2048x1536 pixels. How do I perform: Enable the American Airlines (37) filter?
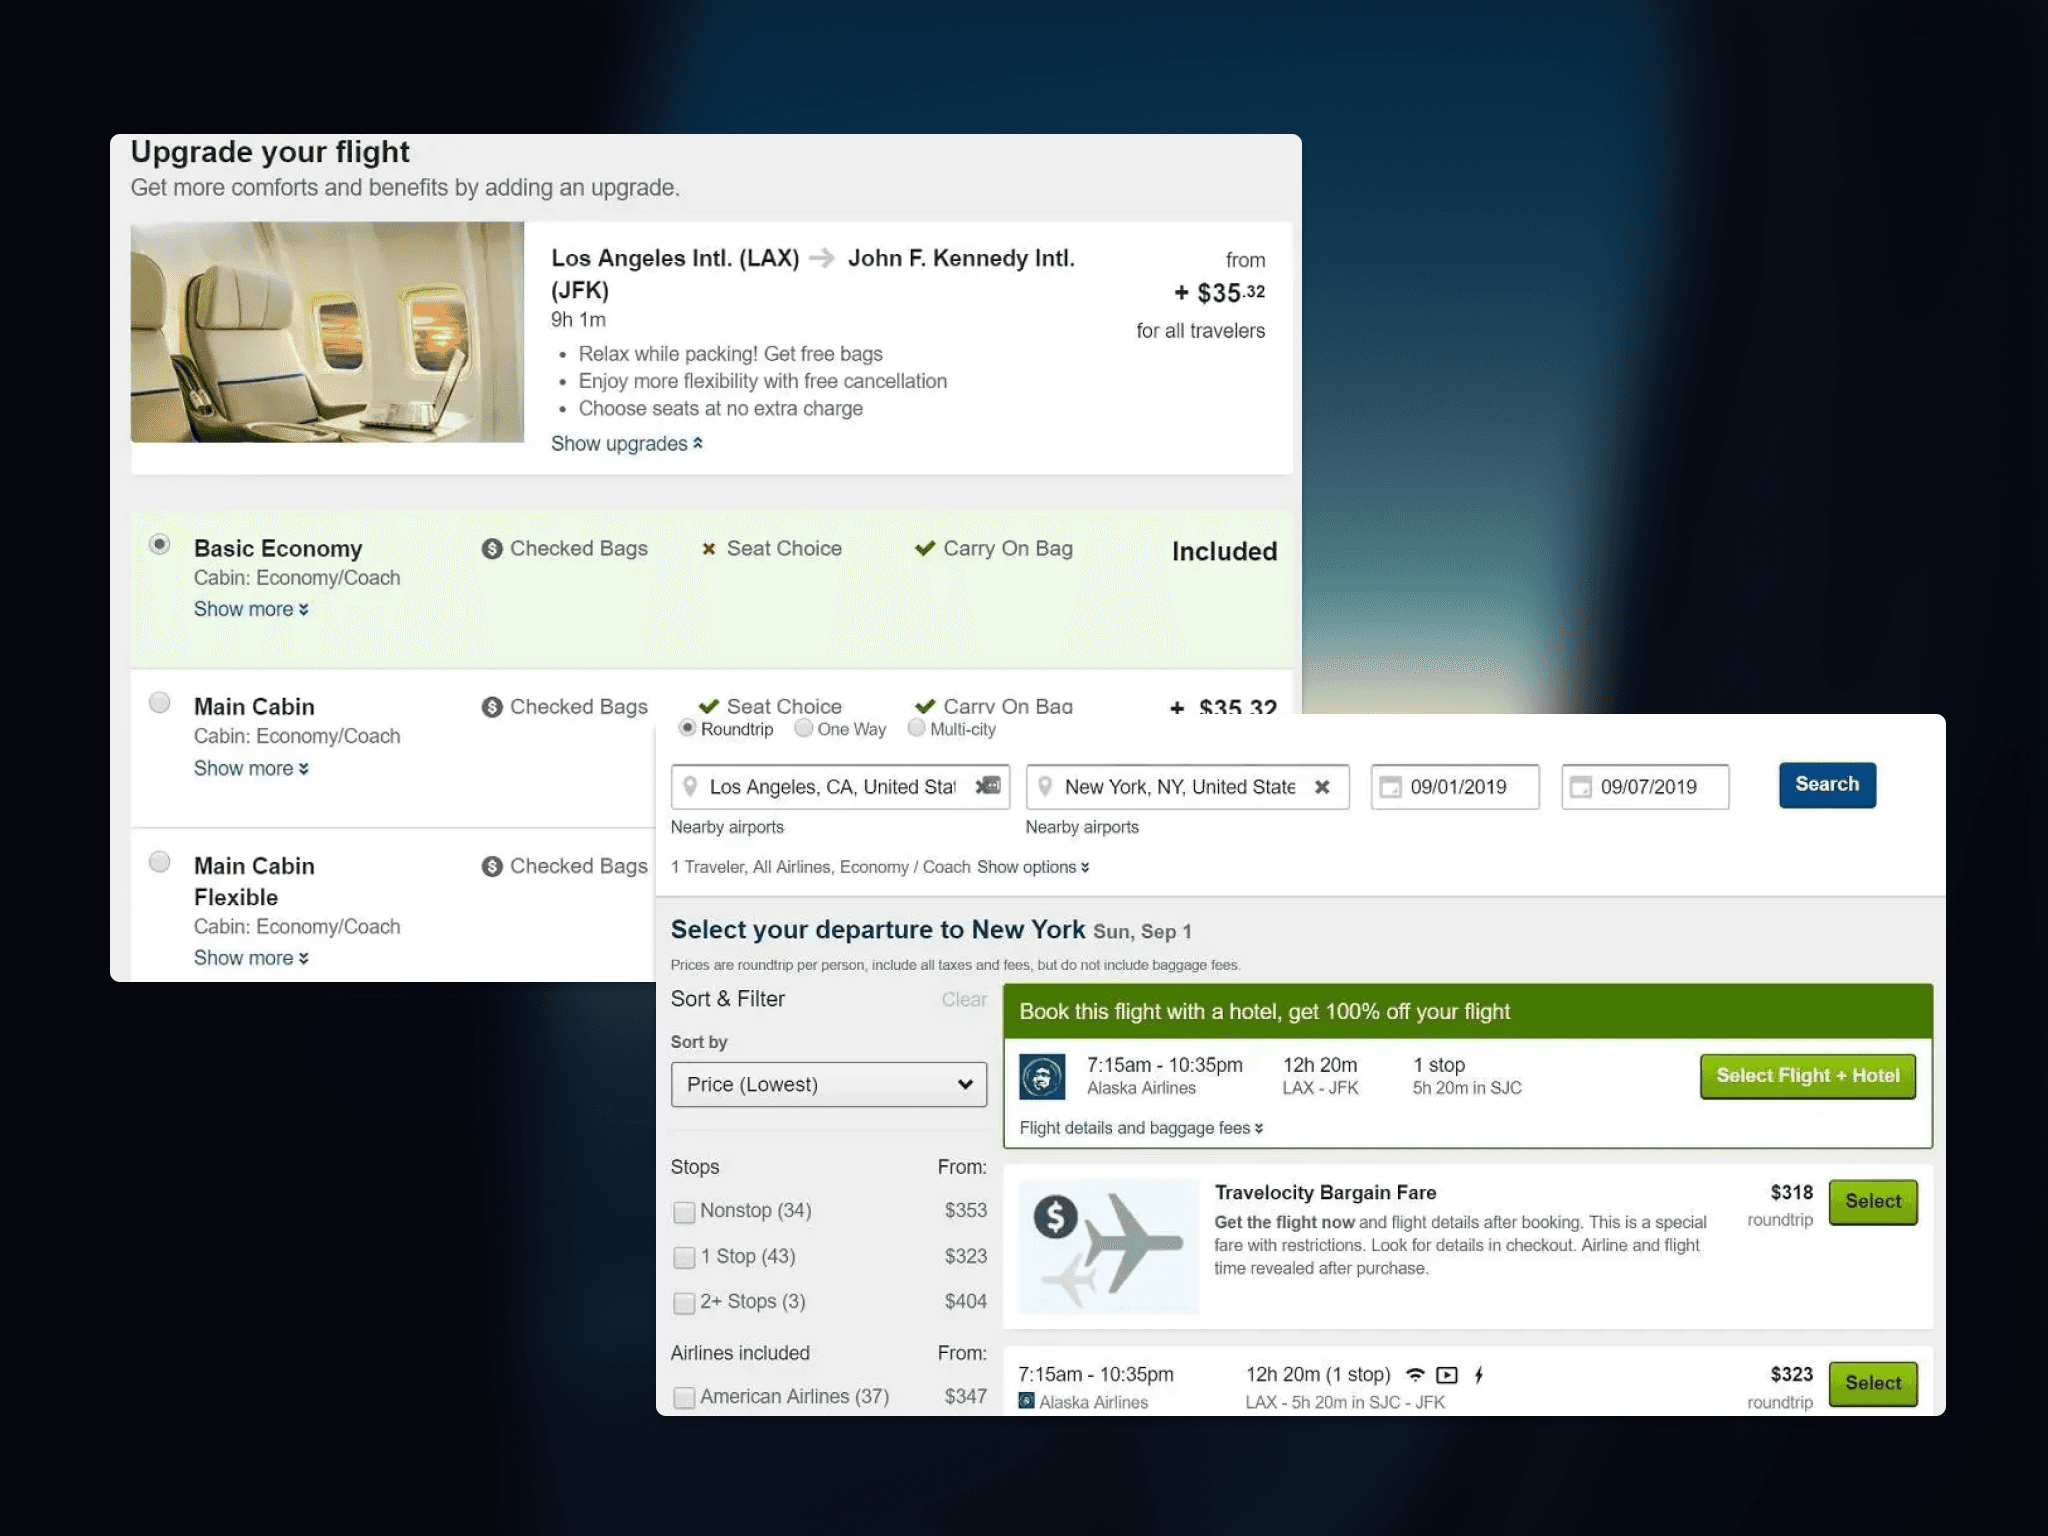[684, 1397]
